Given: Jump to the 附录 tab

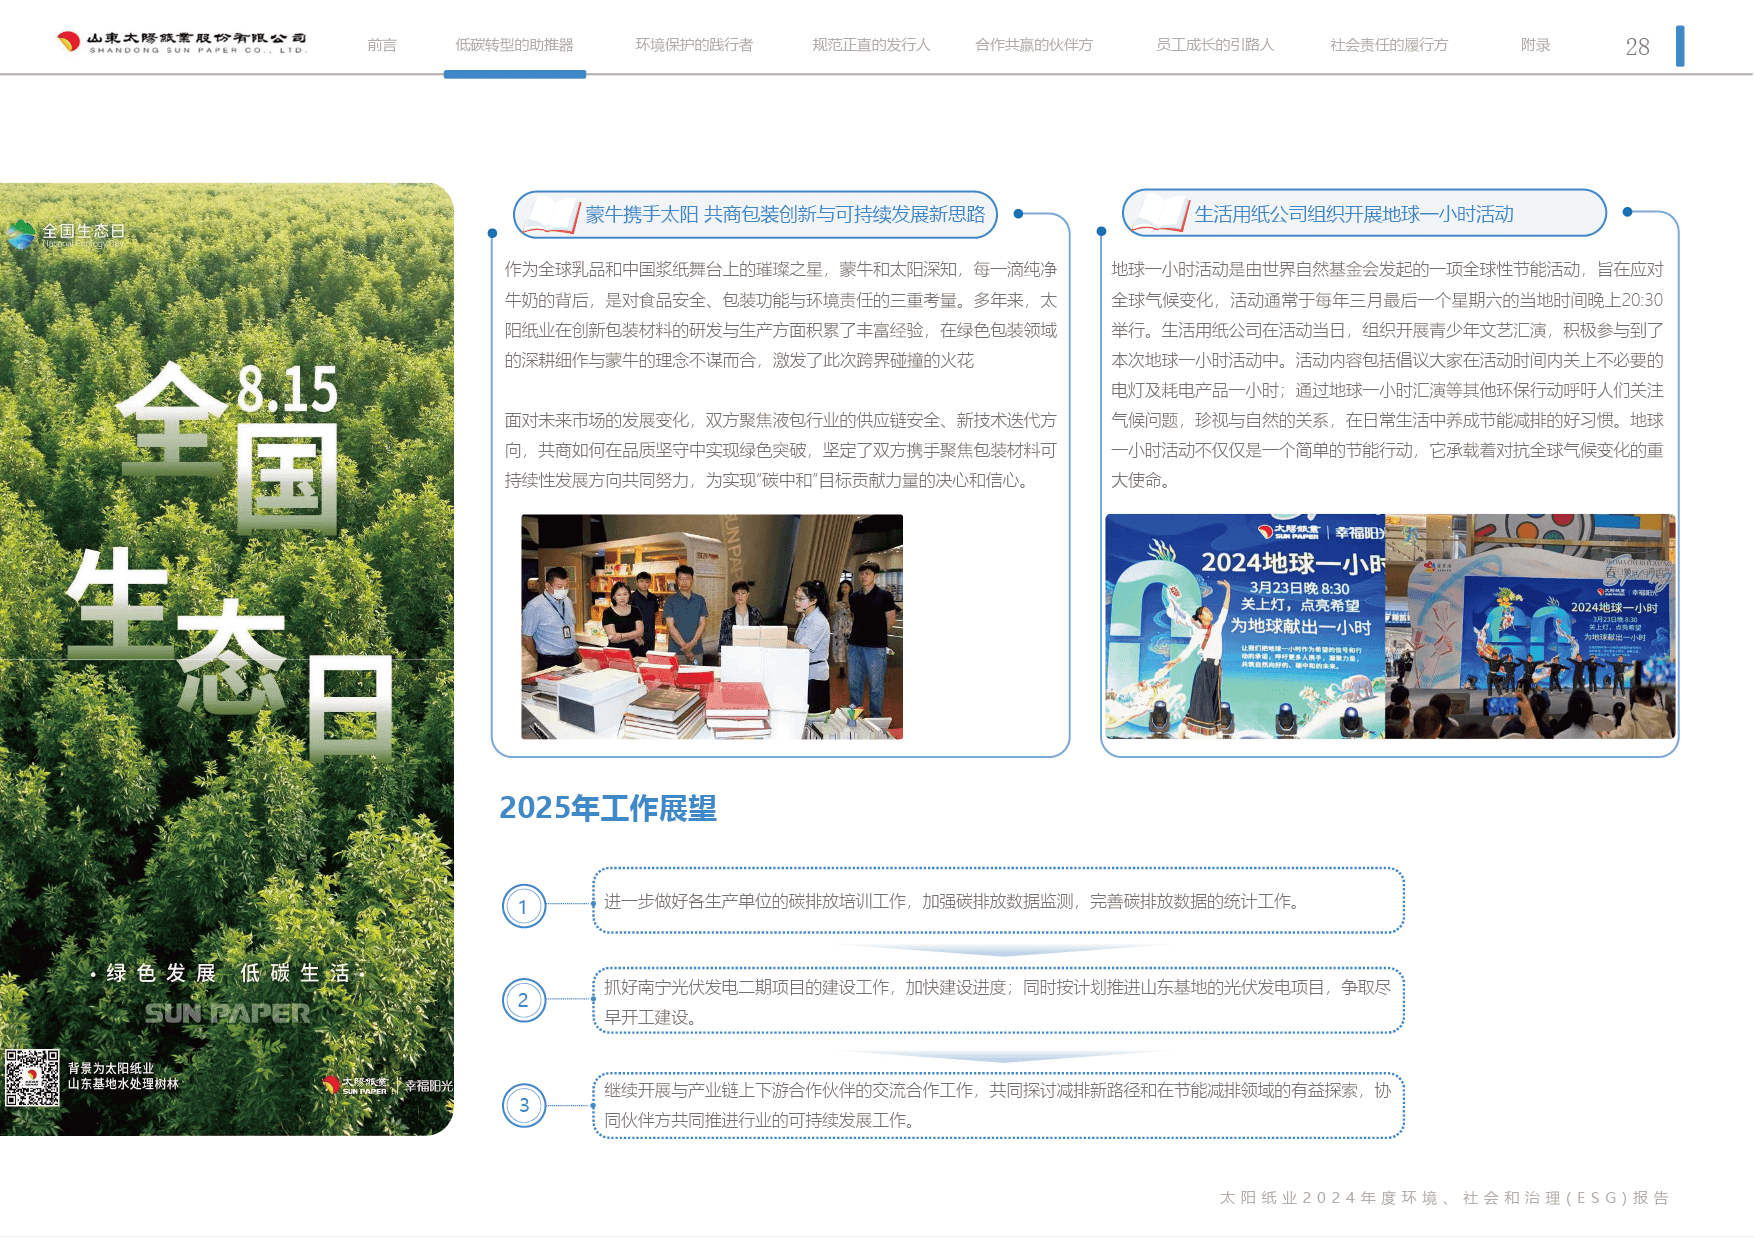Looking at the screenshot, I should tap(1534, 45).
